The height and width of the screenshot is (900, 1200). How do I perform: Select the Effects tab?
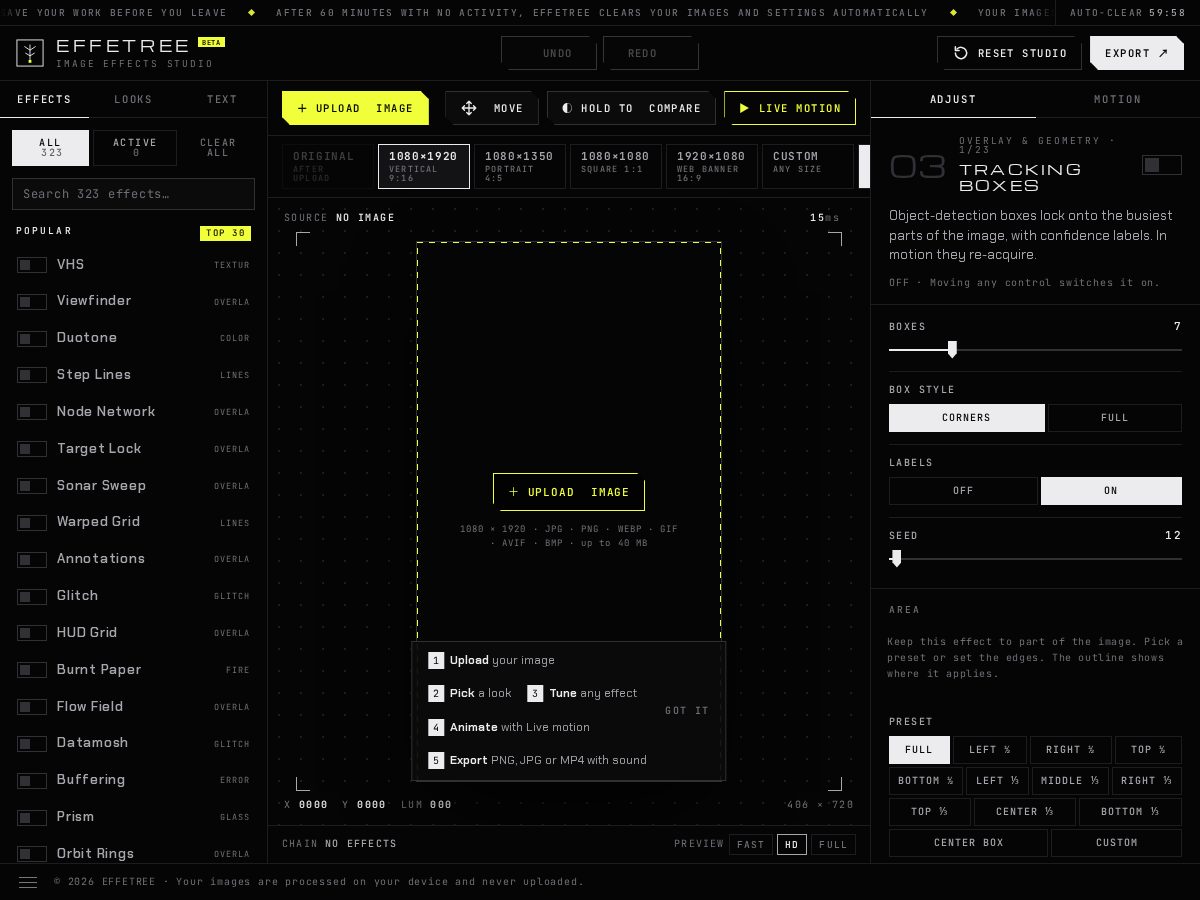[44, 99]
